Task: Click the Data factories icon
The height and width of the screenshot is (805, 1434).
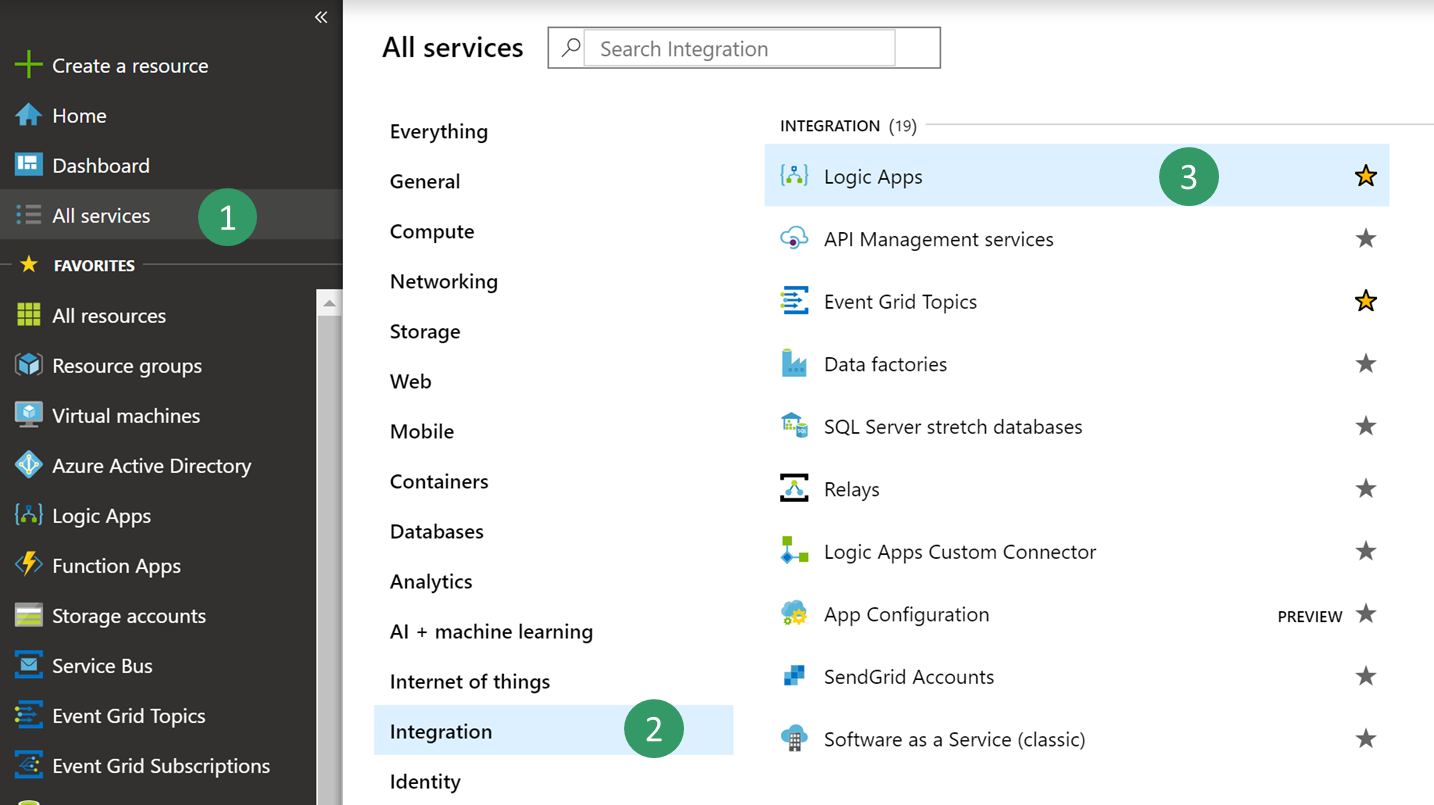Action: point(794,364)
